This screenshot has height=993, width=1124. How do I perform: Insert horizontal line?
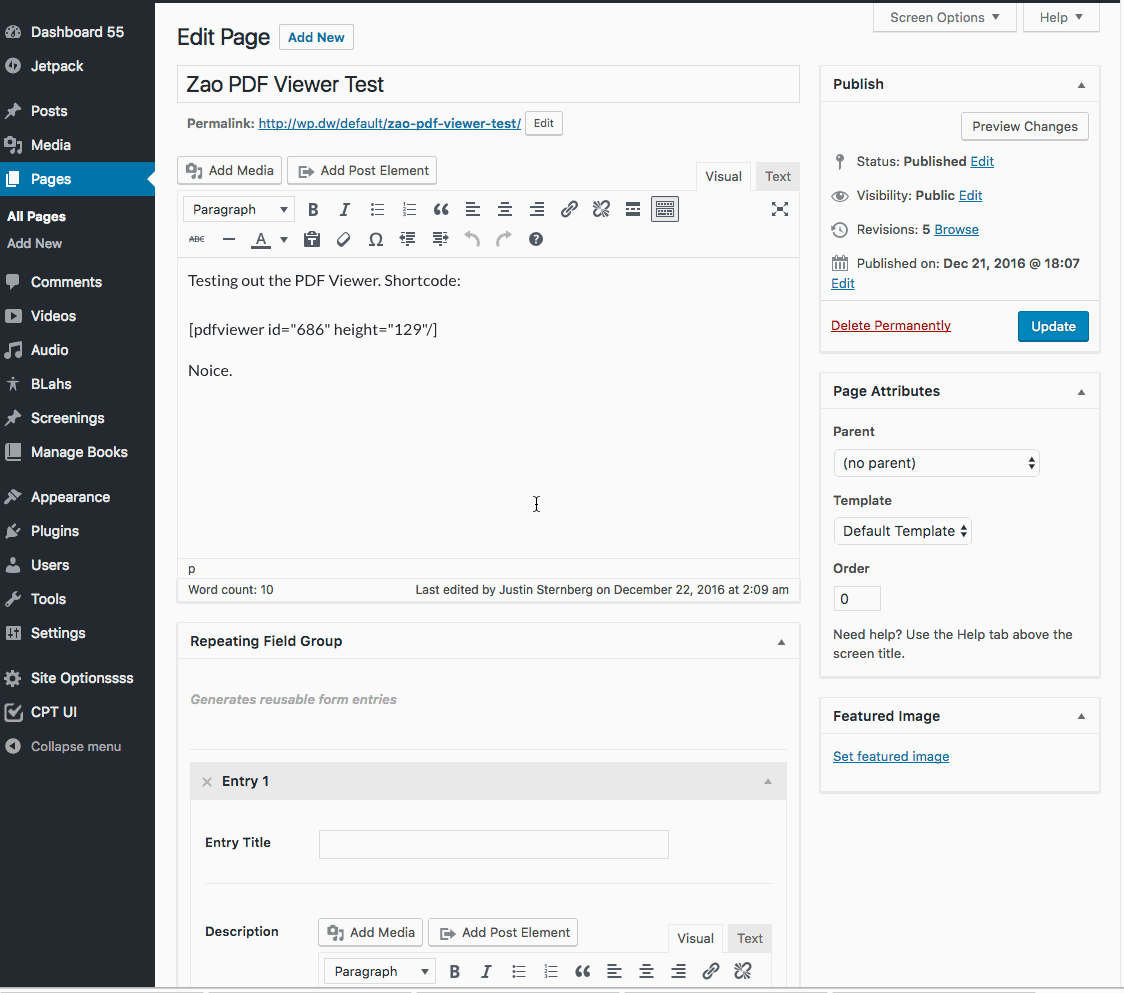click(229, 239)
